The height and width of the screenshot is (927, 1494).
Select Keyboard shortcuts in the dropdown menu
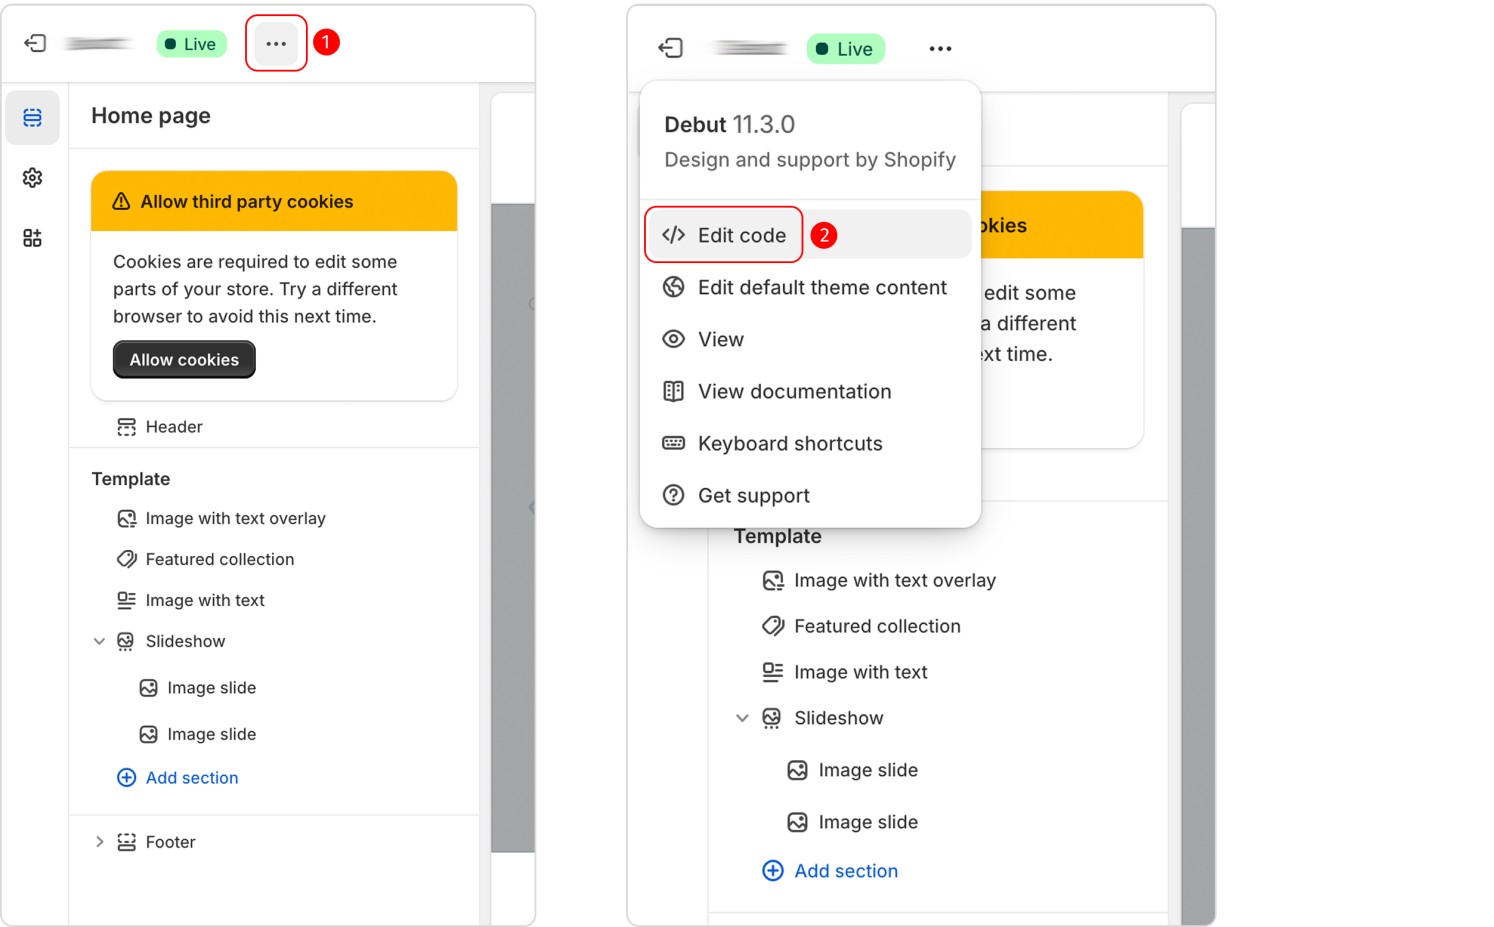point(789,444)
